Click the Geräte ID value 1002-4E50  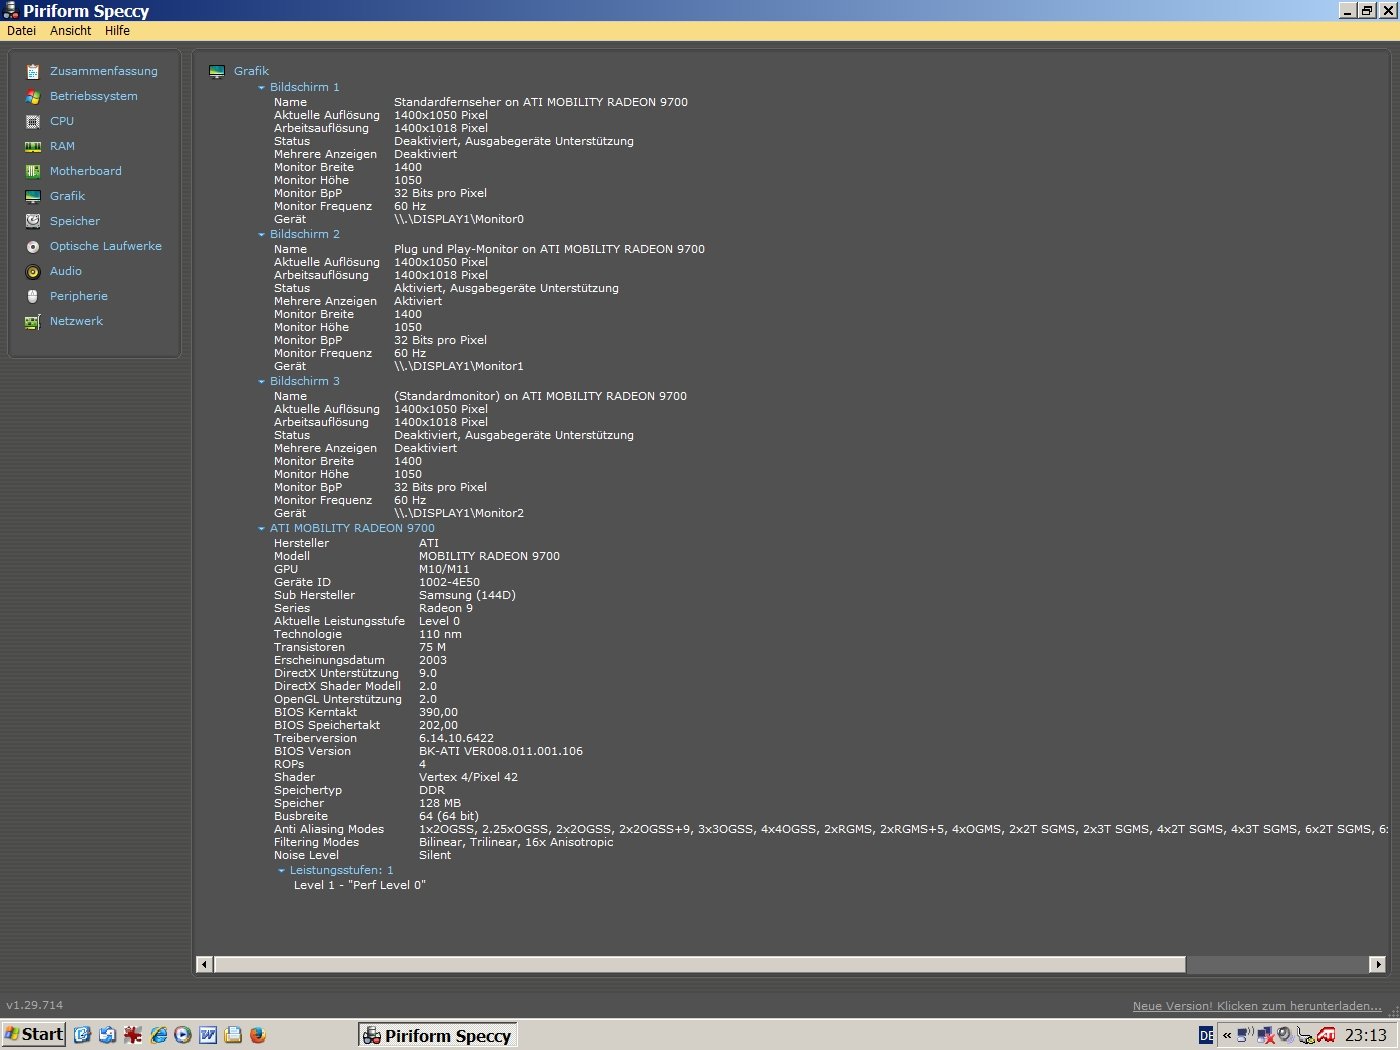449,583
